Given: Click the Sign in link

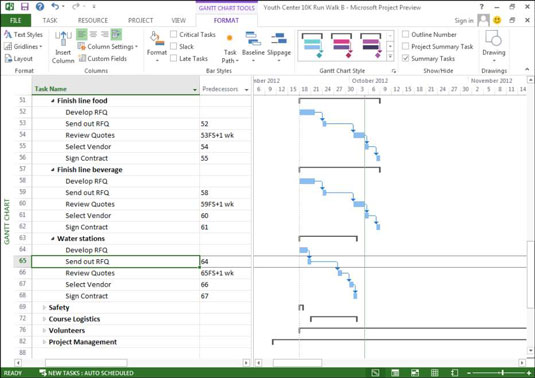Looking at the screenshot, I should pyautogui.click(x=464, y=20).
